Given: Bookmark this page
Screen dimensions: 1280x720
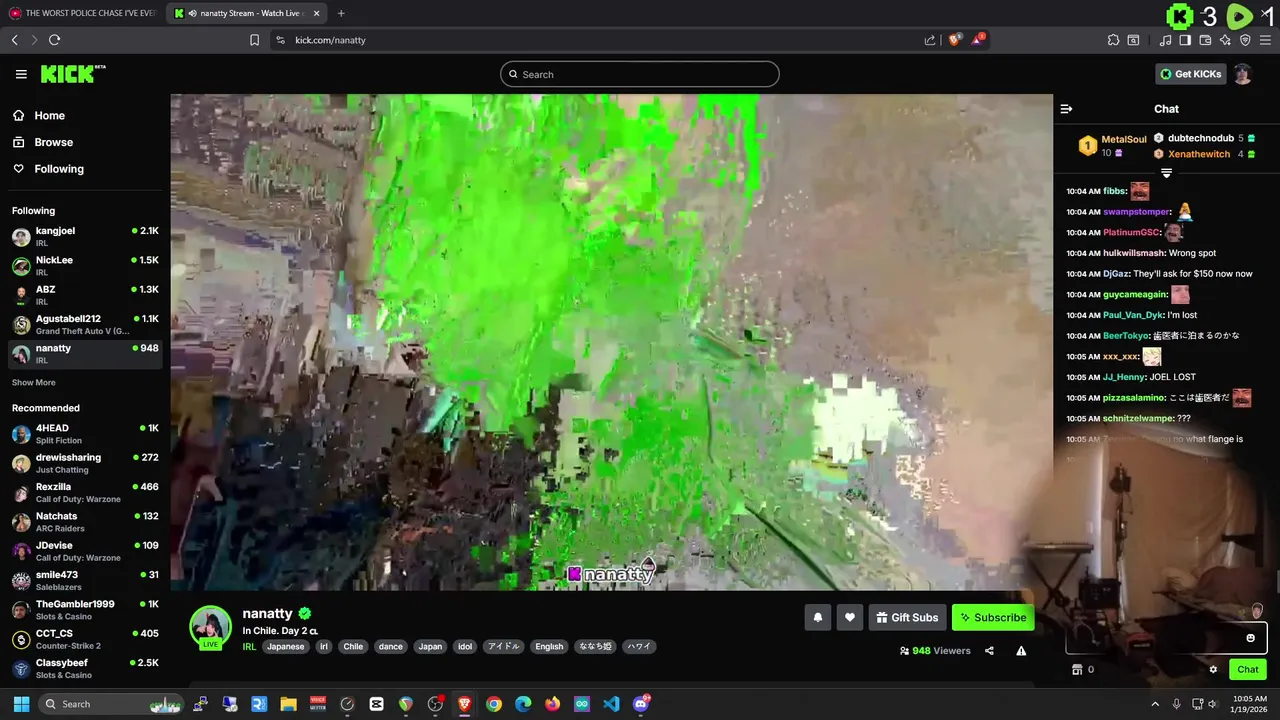Looking at the screenshot, I should (x=254, y=40).
